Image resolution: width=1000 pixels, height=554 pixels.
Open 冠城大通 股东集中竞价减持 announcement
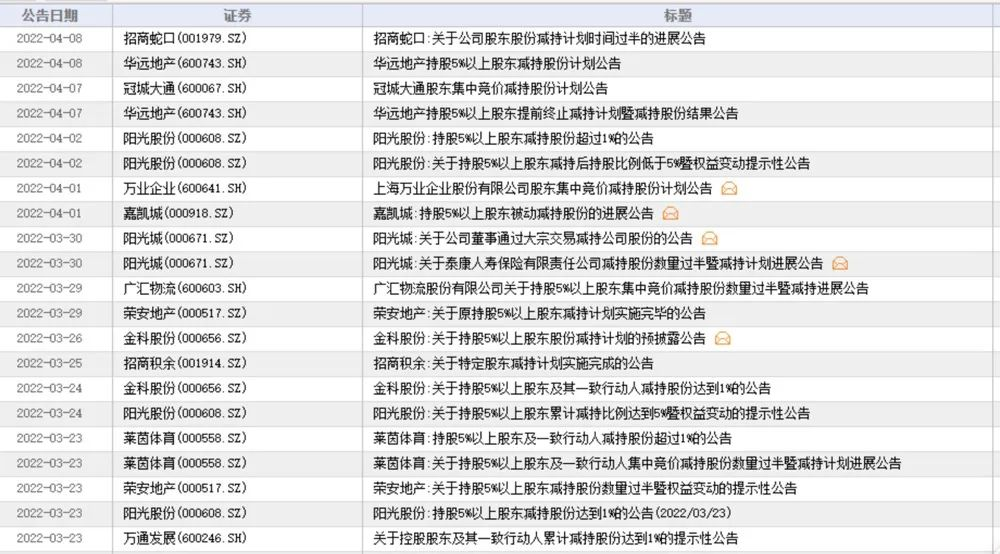pos(490,89)
